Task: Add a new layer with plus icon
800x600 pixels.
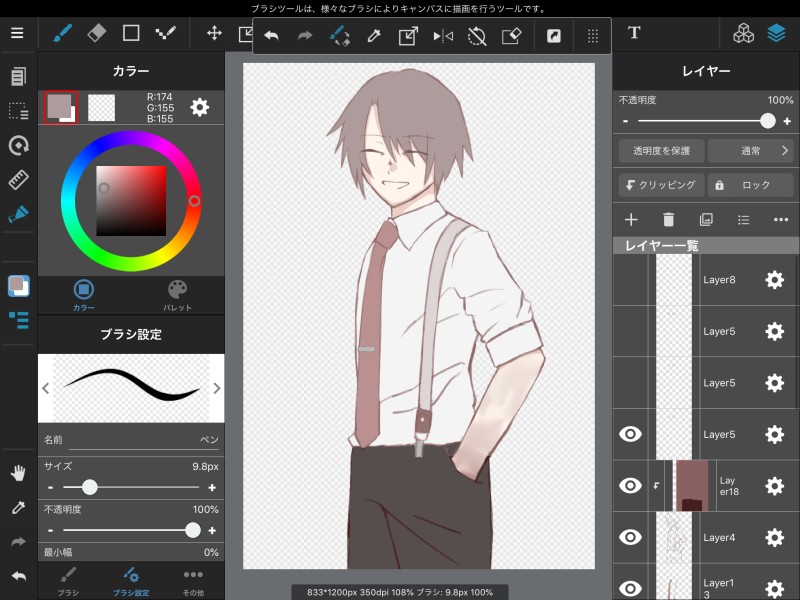Action: pyautogui.click(x=631, y=219)
